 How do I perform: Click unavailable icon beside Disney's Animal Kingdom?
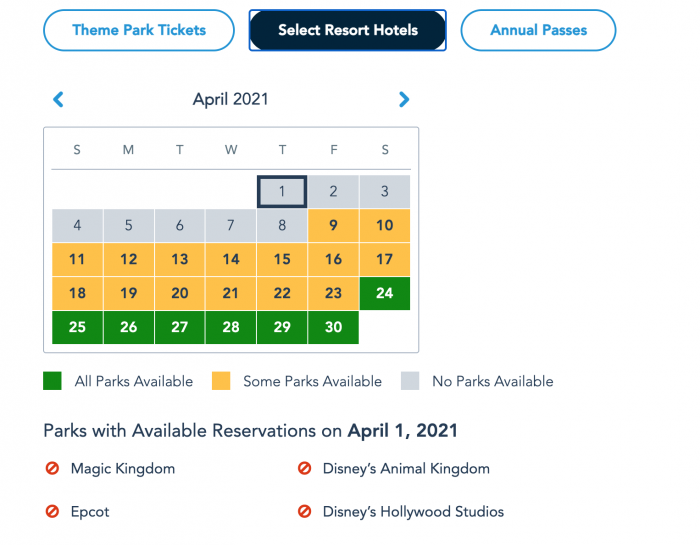304,468
